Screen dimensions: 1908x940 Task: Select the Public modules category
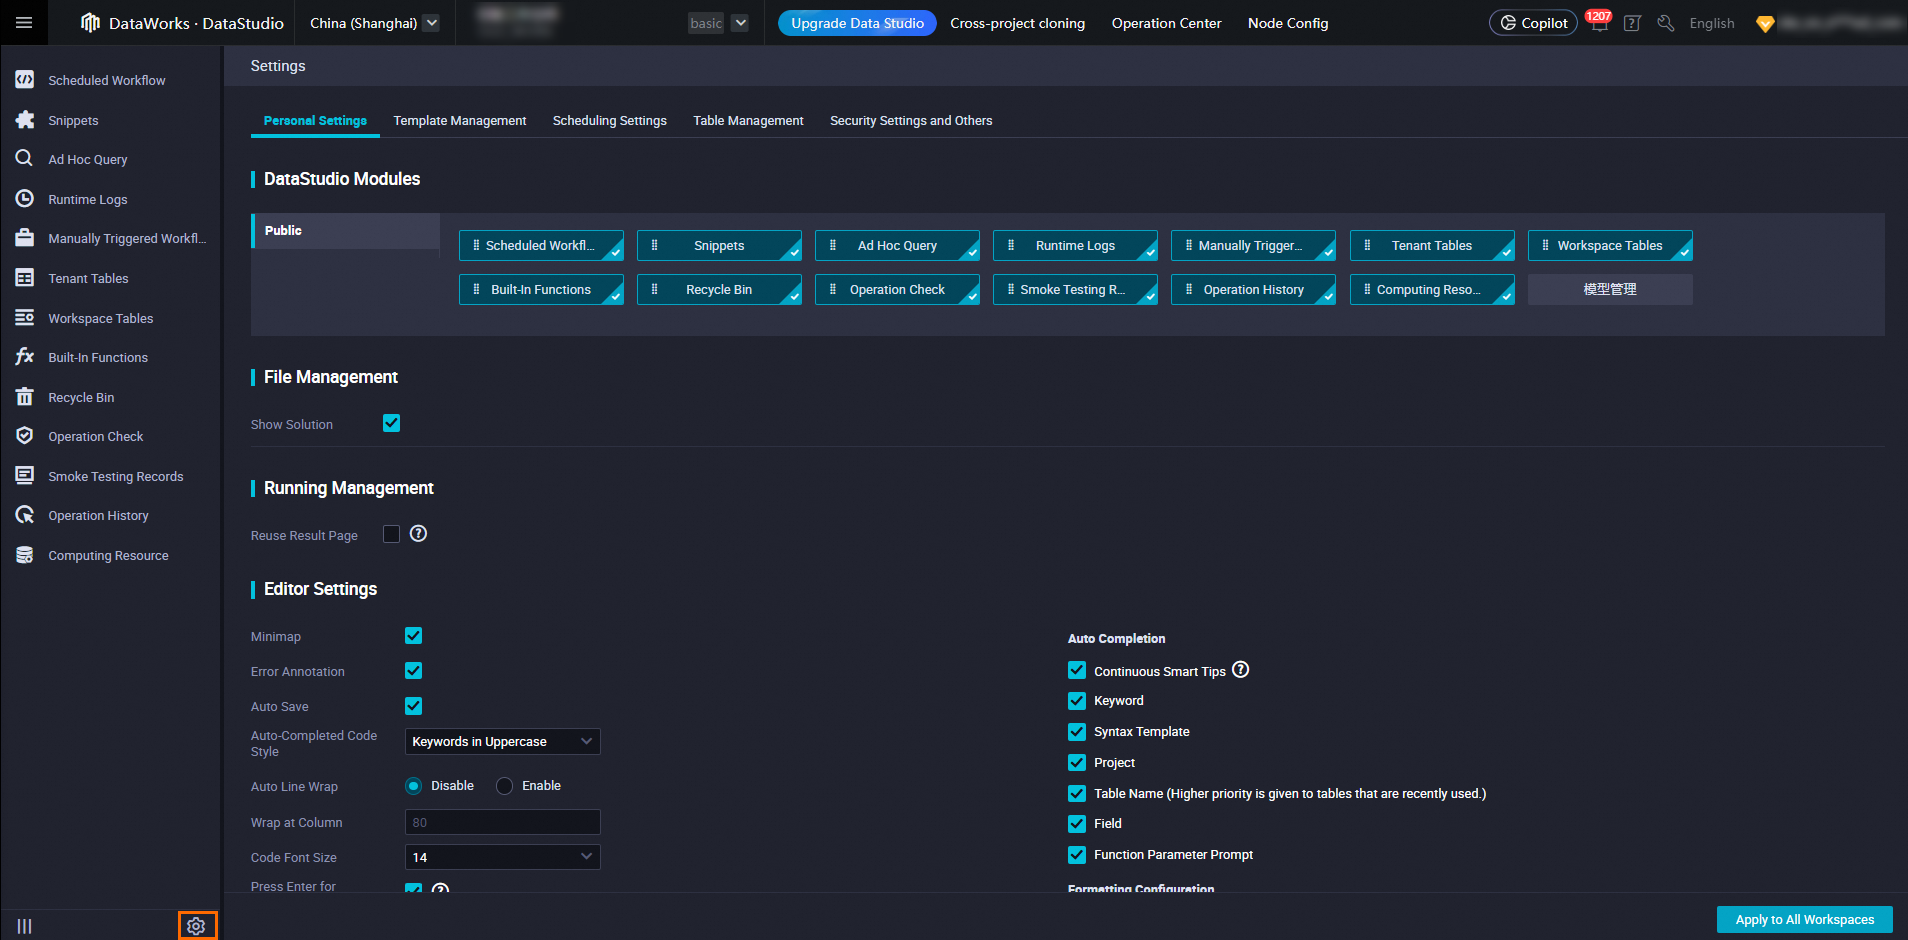[x=345, y=230]
